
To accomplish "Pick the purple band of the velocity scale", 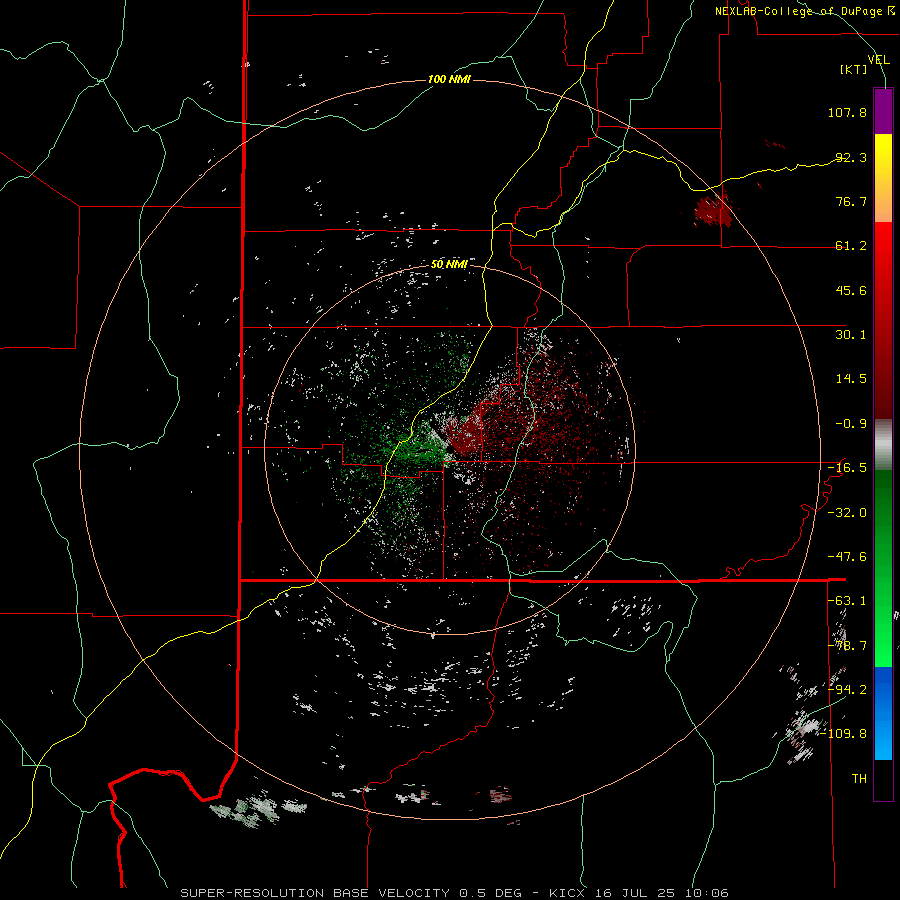I will (883, 111).
